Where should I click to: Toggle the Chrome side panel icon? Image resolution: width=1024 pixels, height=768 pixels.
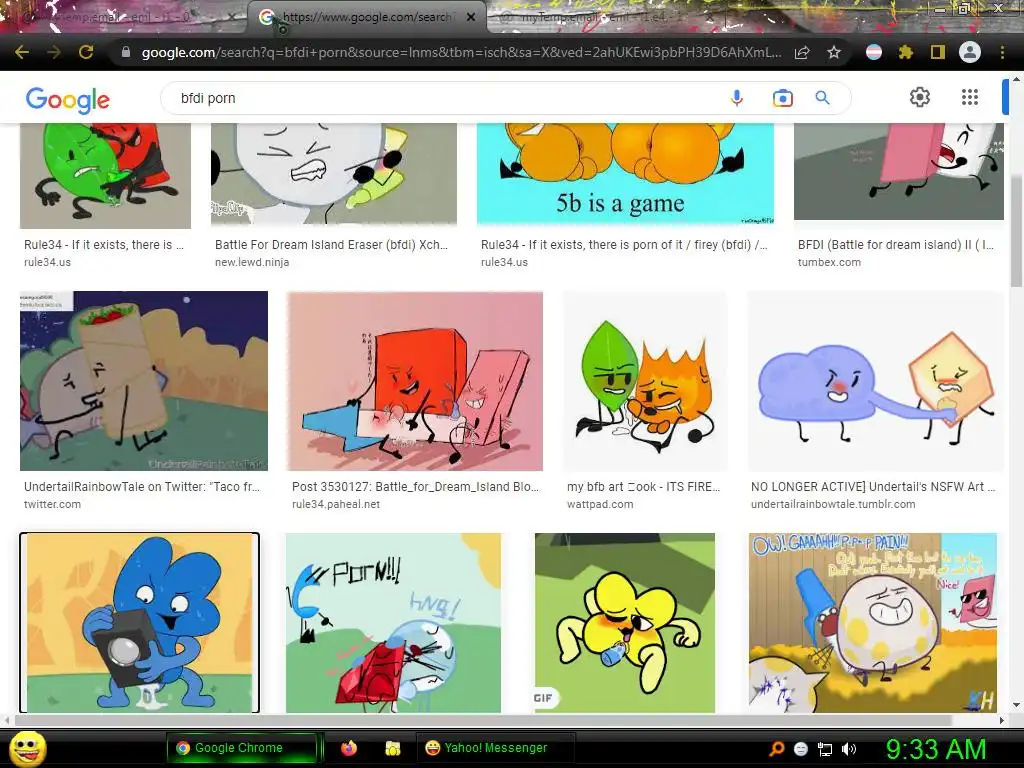(938, 52)
